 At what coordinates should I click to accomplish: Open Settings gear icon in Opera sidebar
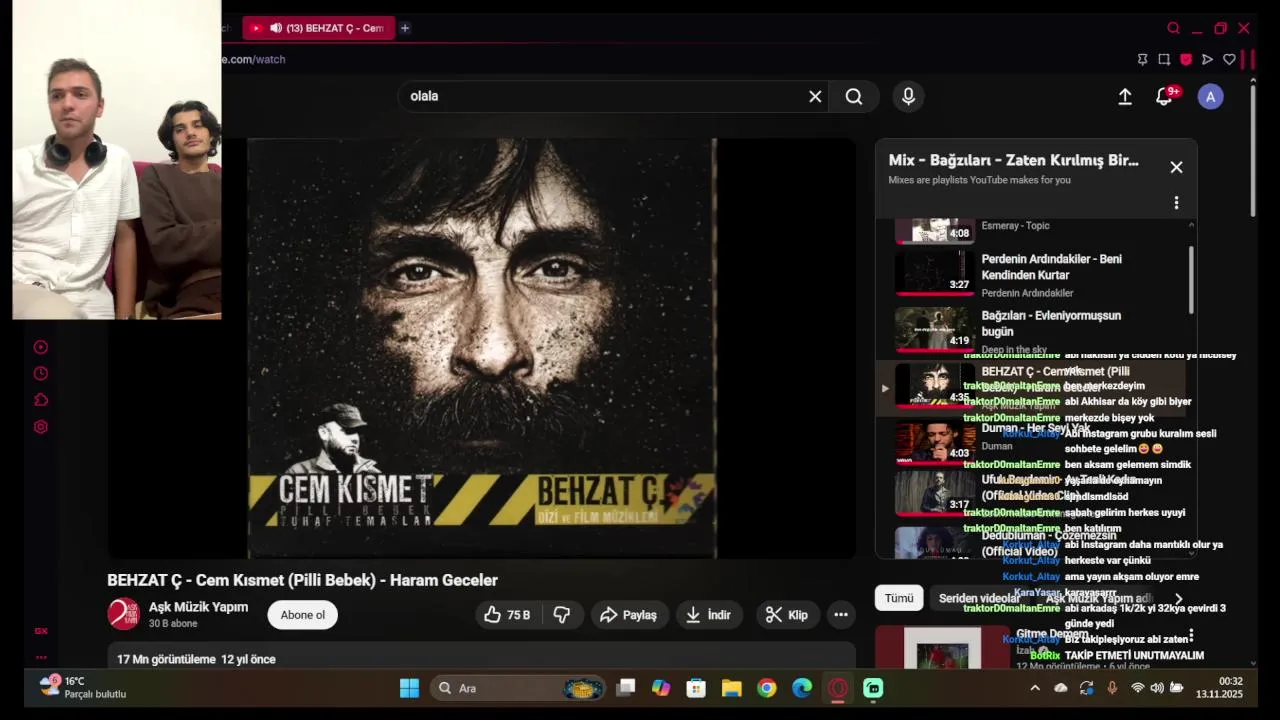pyautogui.click(x=41, y=427)
